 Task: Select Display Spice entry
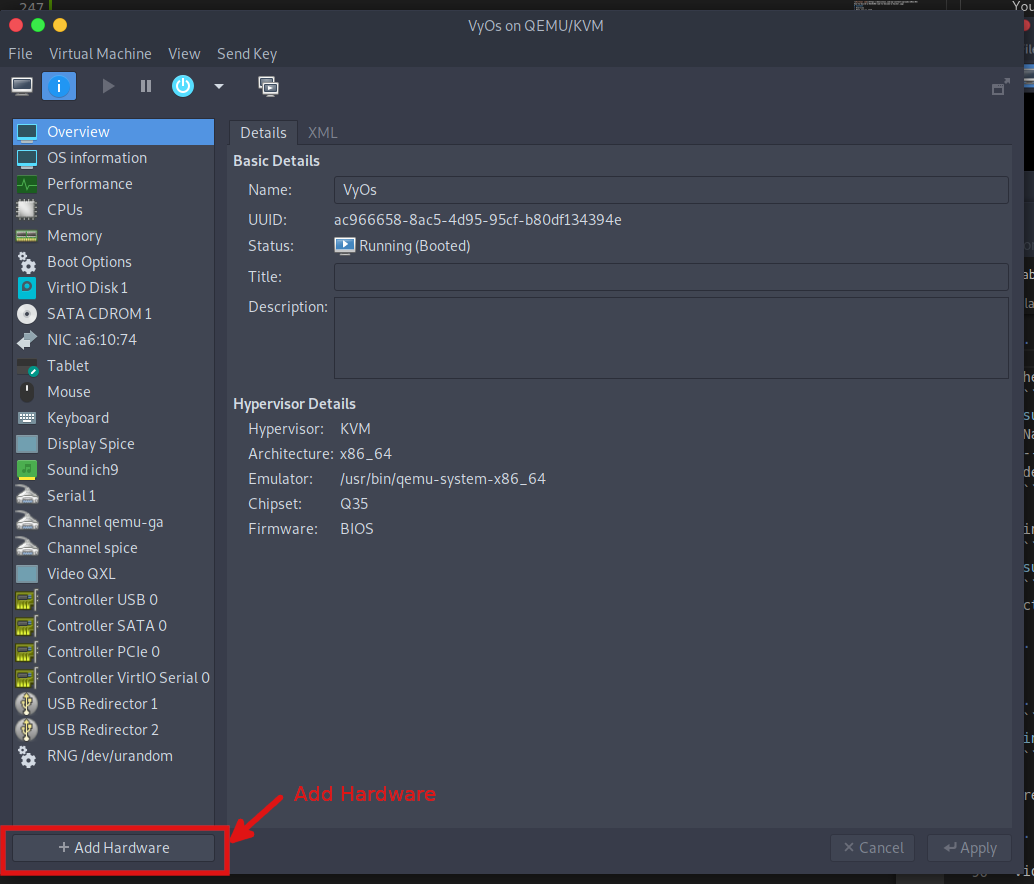(x=113, y=444)
